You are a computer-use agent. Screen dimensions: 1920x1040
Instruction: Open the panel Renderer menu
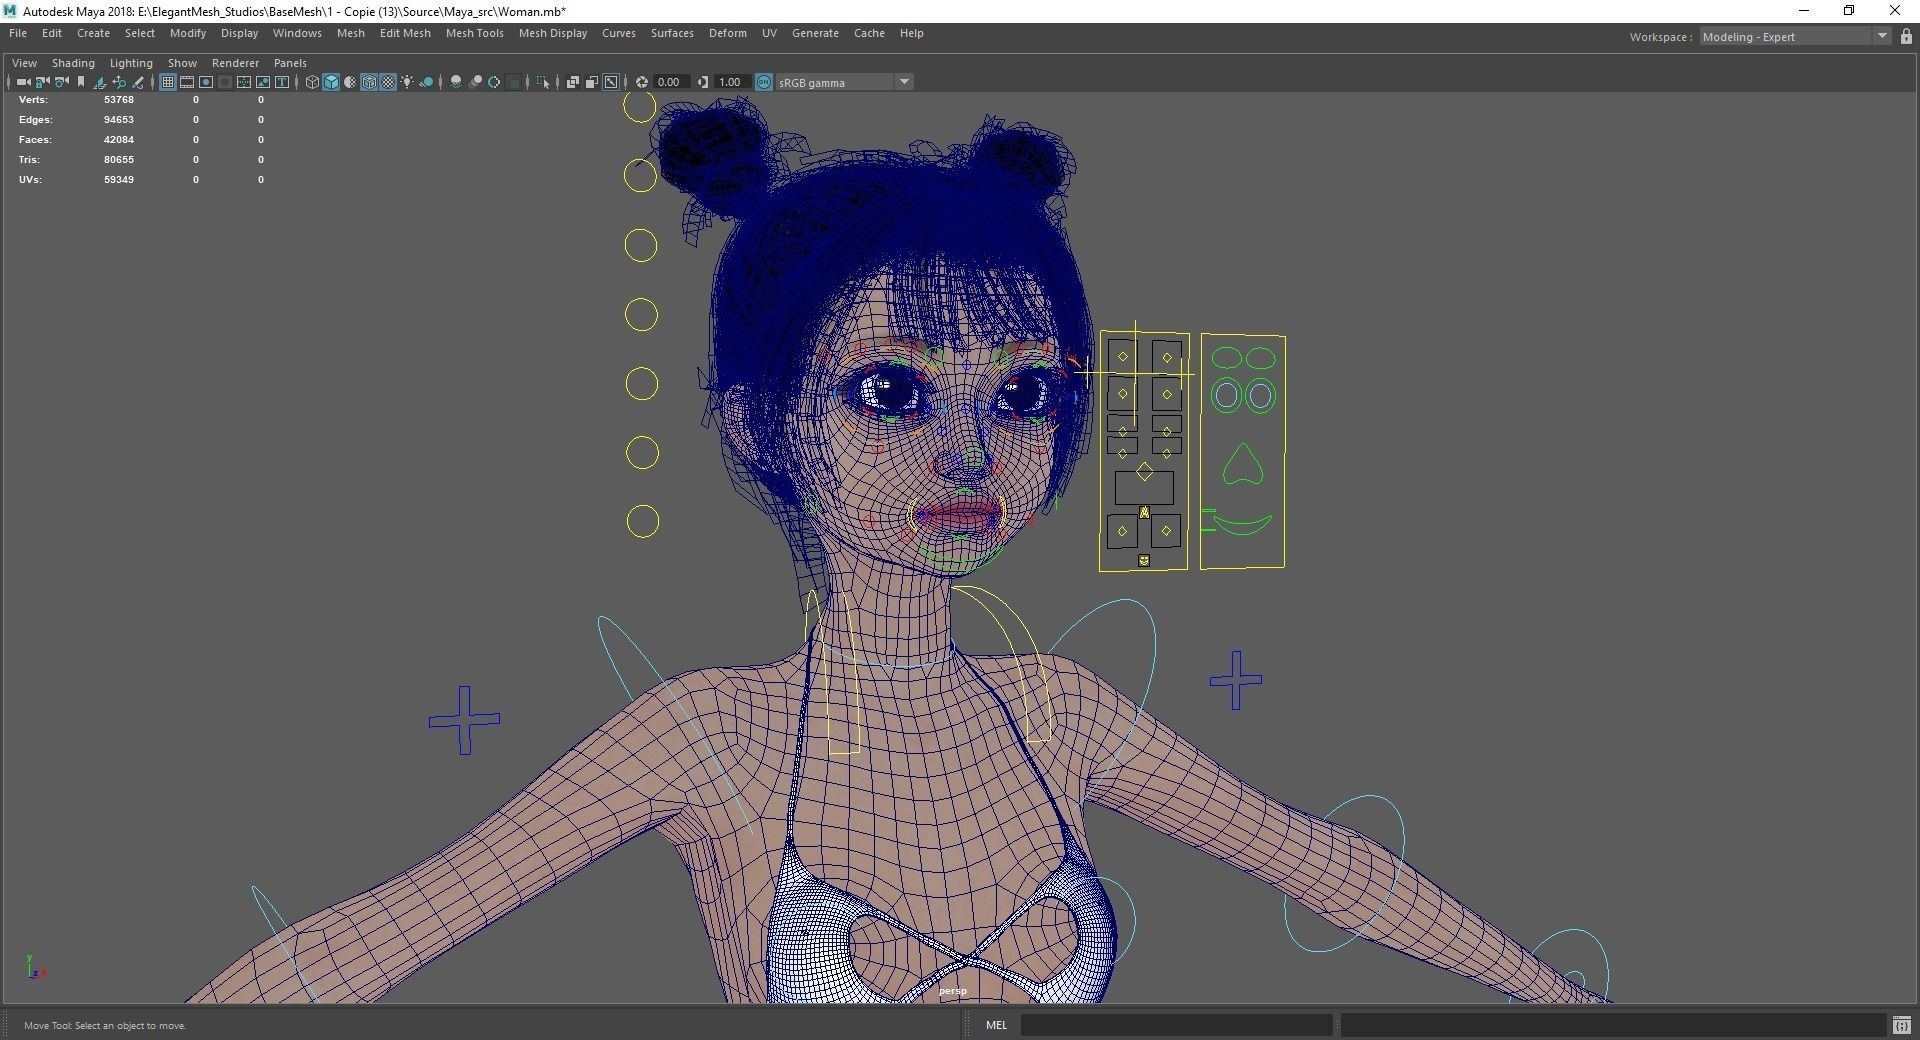[235, 63]
